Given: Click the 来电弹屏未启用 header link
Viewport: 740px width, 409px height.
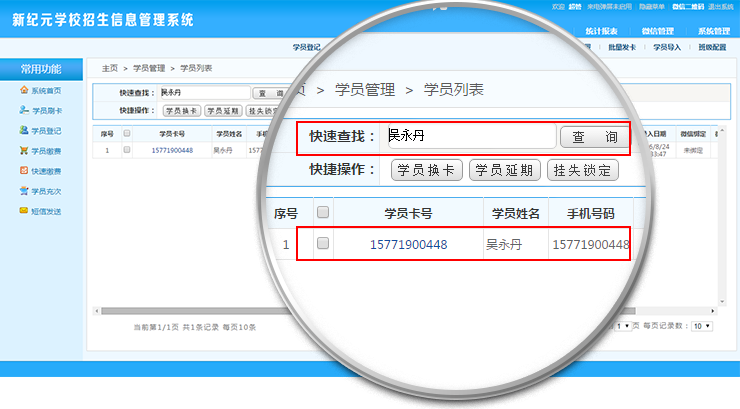Looking at the screenshot, I should pyautogui.click(x=609, y=7).
